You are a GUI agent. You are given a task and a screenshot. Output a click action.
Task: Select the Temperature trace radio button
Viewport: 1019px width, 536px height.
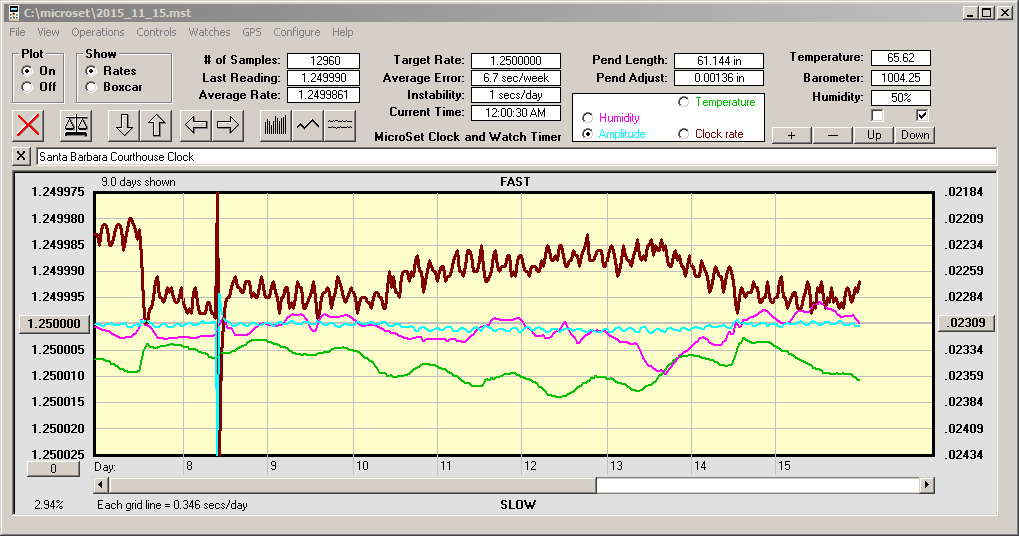(x=684, y=102)
